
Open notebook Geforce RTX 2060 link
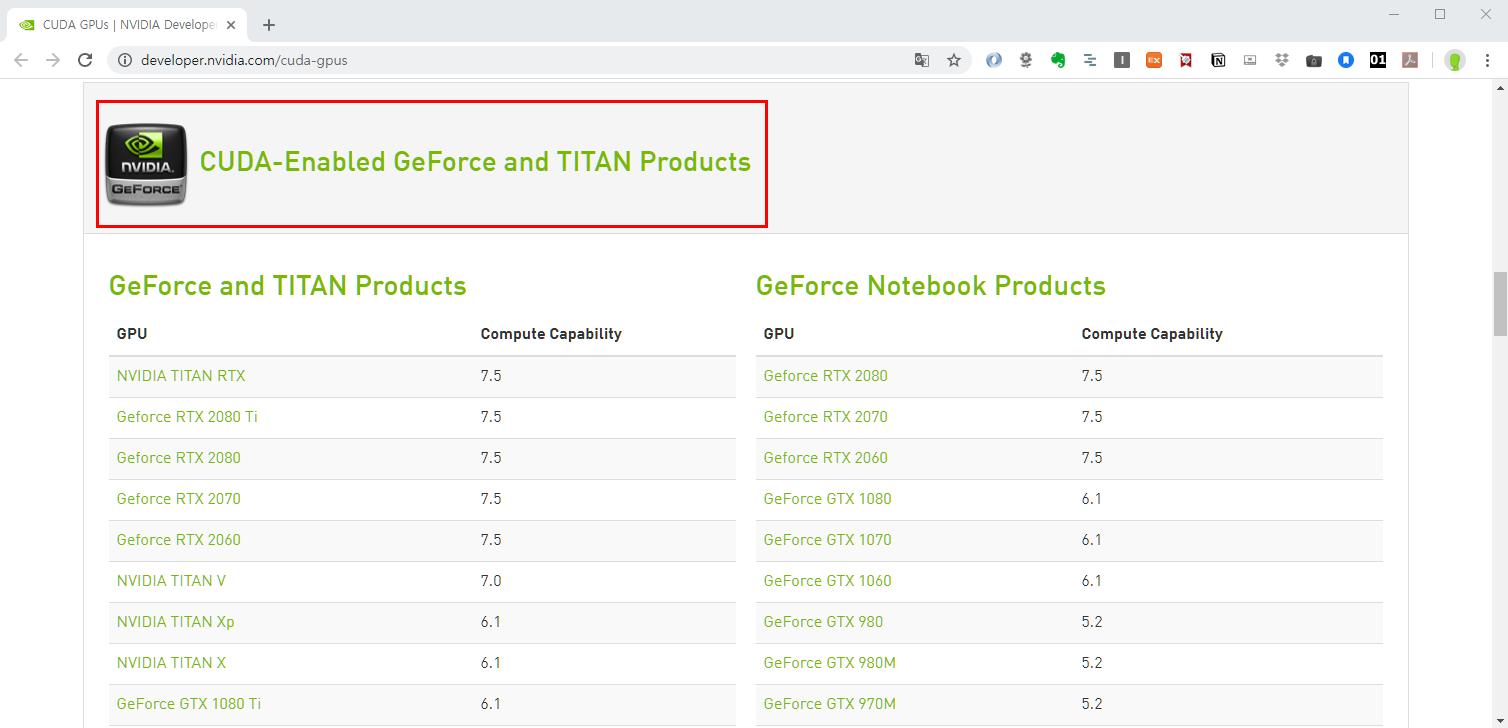click(825, 458)
